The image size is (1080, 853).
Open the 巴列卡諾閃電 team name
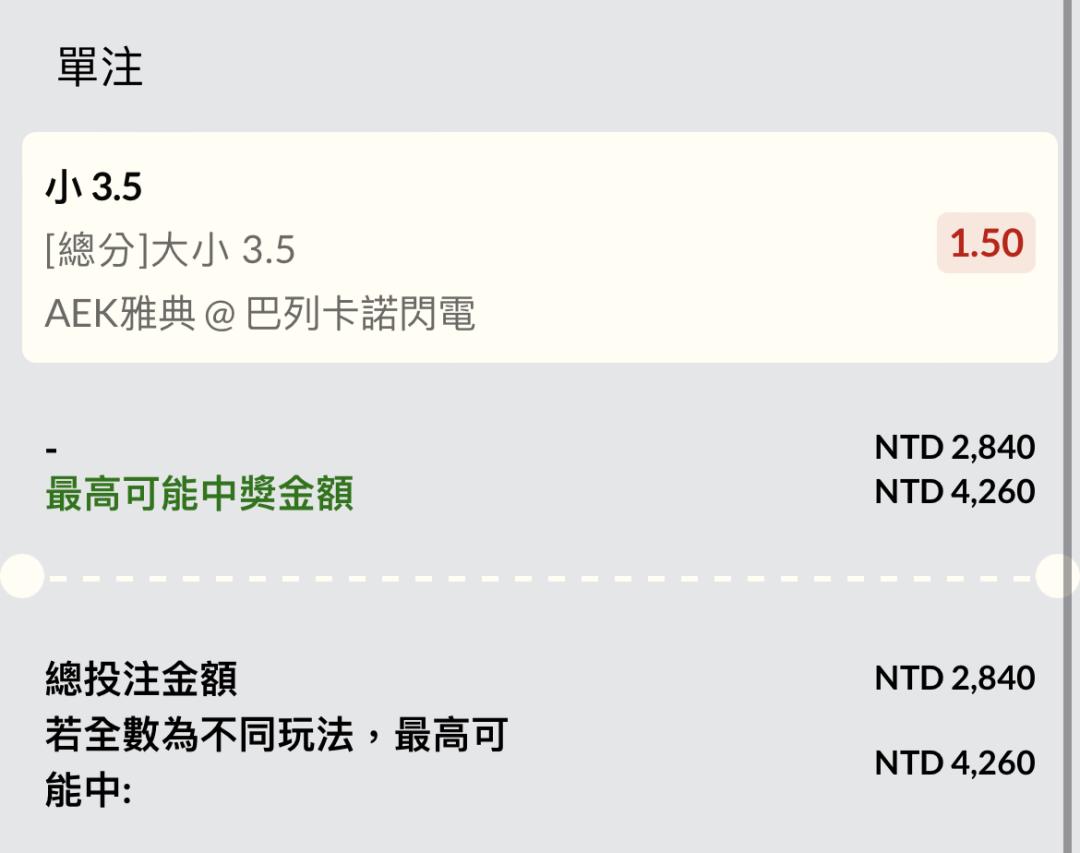point(360,314)
